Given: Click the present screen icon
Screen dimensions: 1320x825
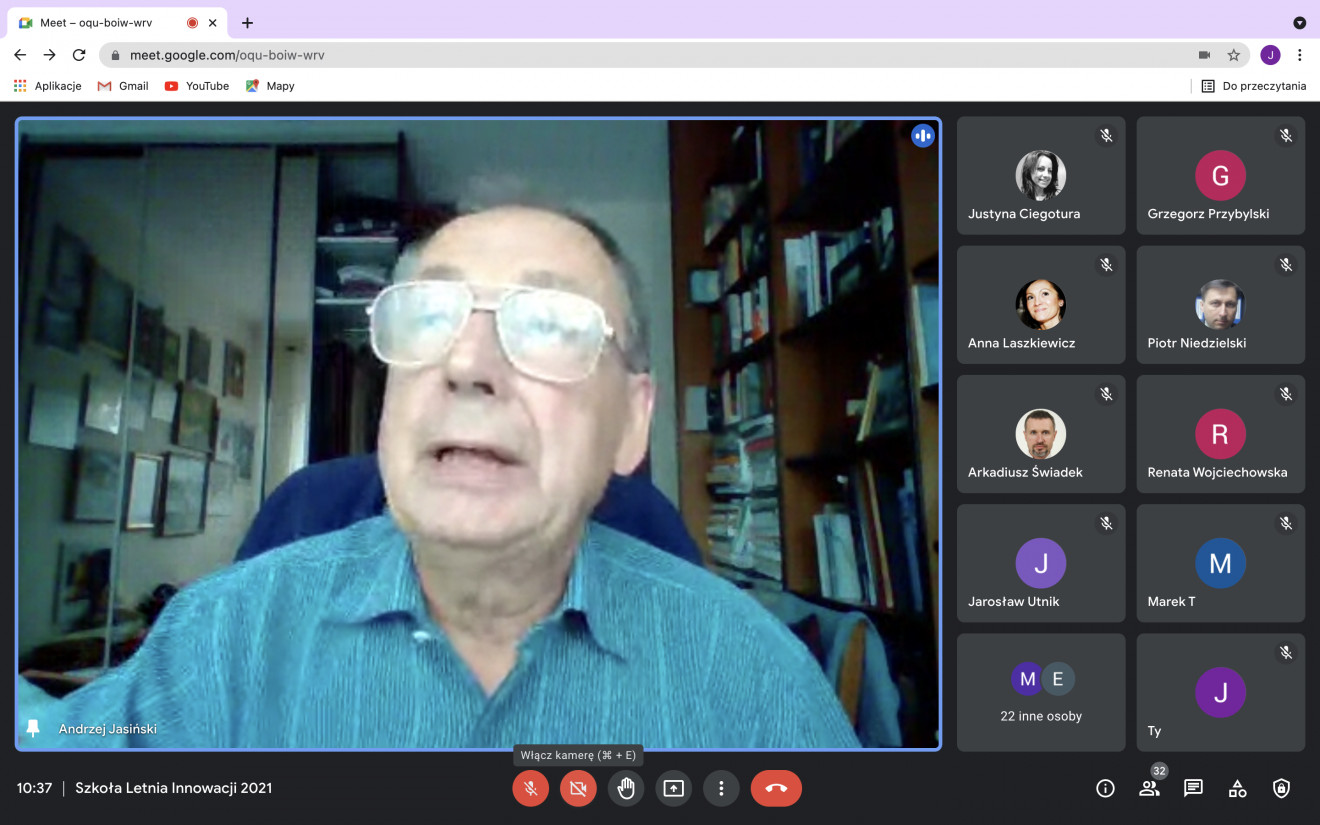Looking at the screenshot, I should point(674,788).
